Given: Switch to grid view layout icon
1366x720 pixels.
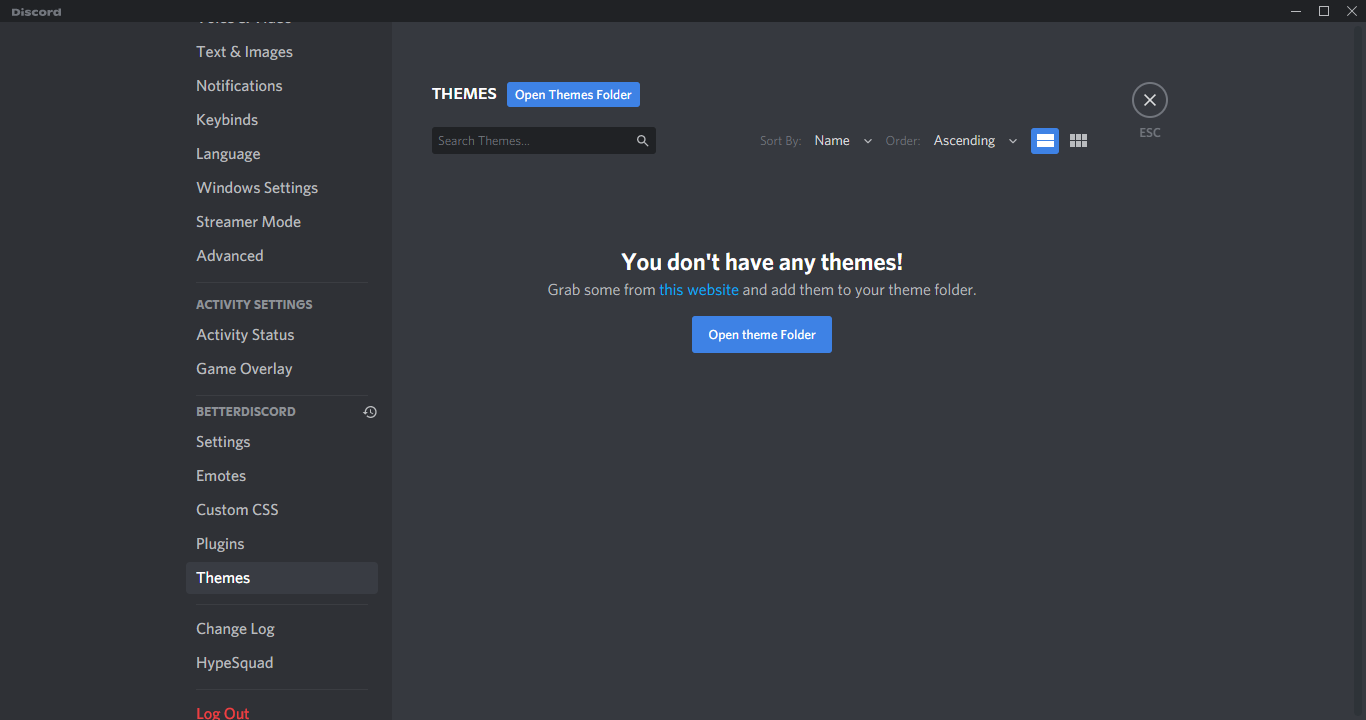Looking at the screenshot, I should [1078, 141].
